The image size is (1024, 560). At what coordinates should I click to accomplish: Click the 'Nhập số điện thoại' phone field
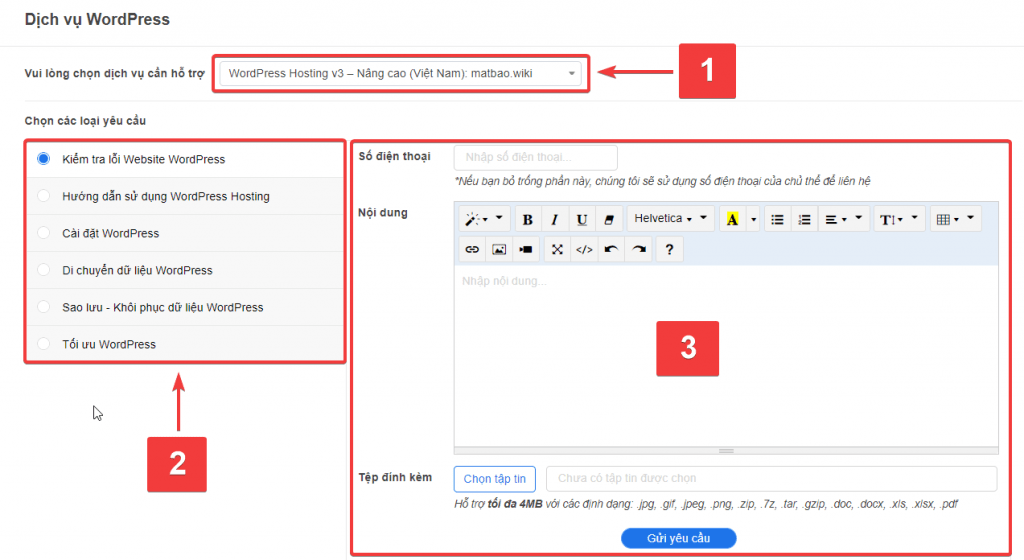(x=535, y=157)
